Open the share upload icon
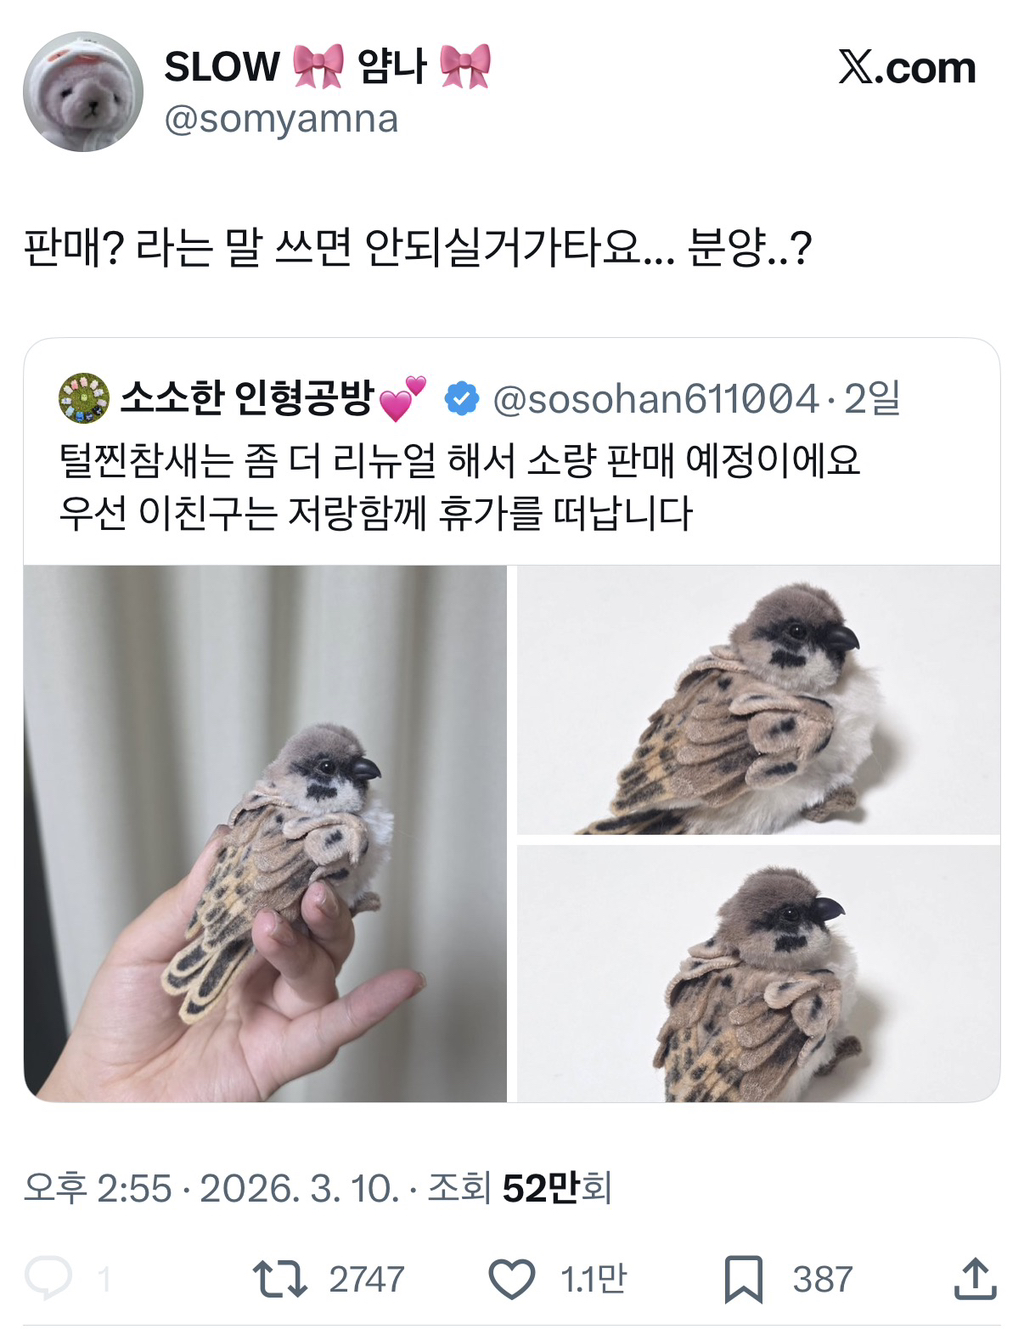 [975, 1279]
